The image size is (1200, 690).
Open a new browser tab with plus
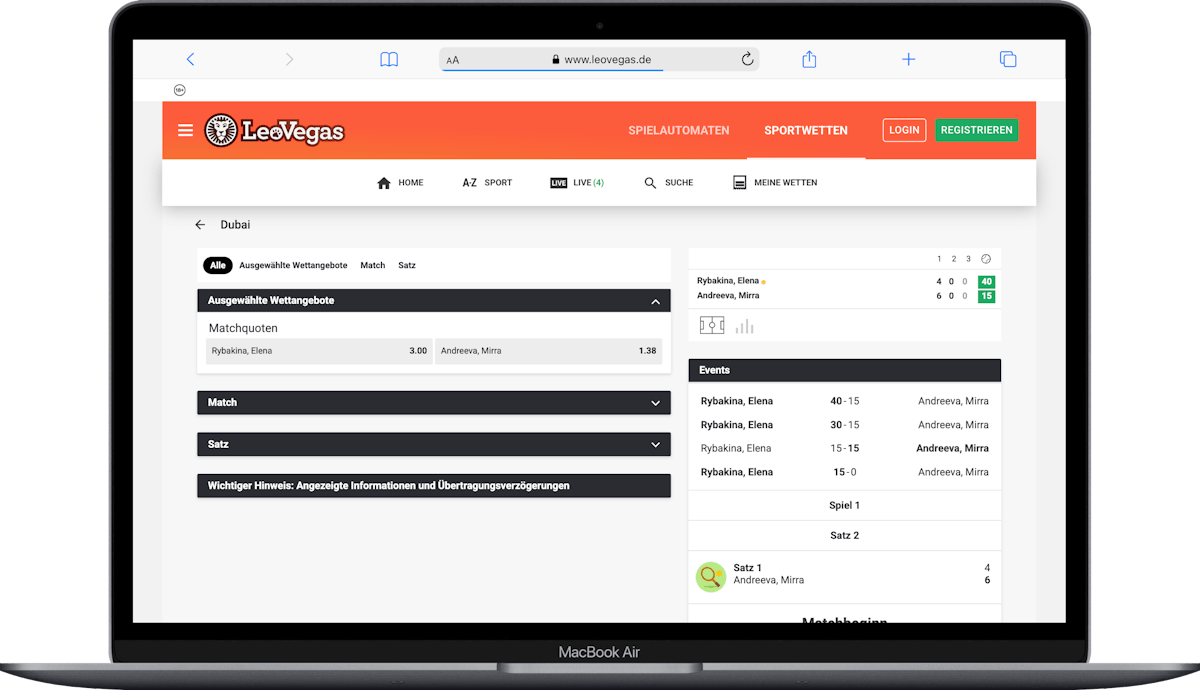click(908, 60)
